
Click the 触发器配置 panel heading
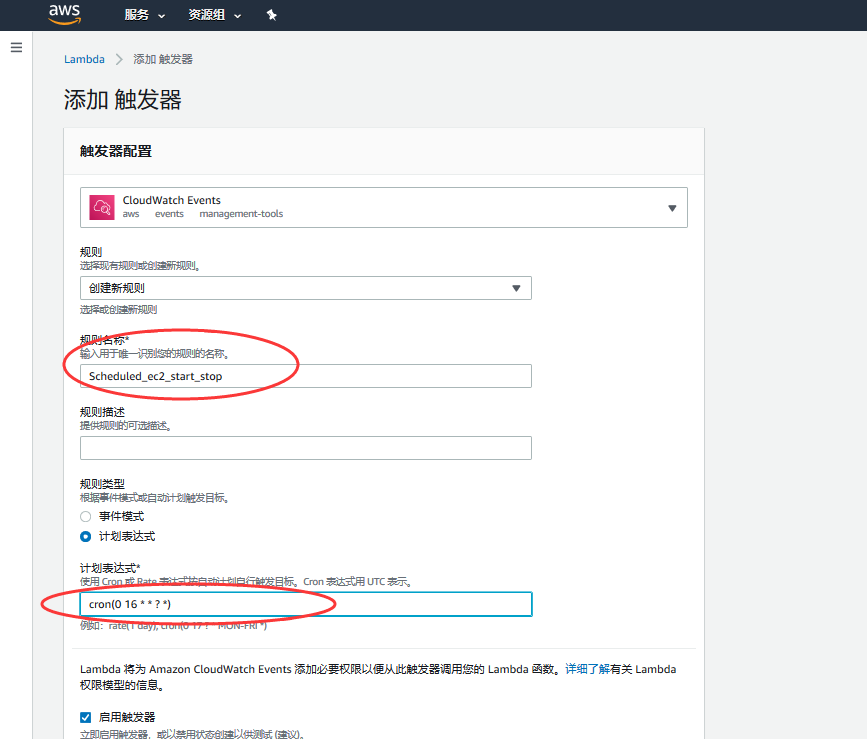(x=116, y=151)
